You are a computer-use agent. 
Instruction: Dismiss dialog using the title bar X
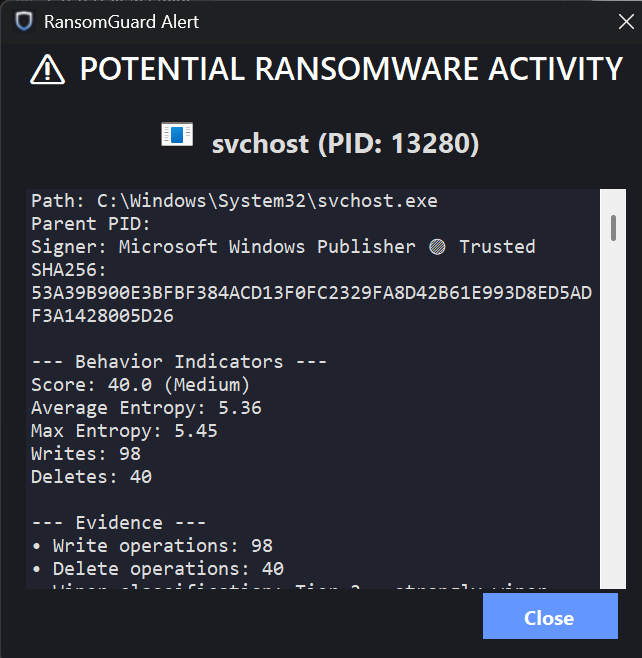pyautogui.click(x=626, y=21)
